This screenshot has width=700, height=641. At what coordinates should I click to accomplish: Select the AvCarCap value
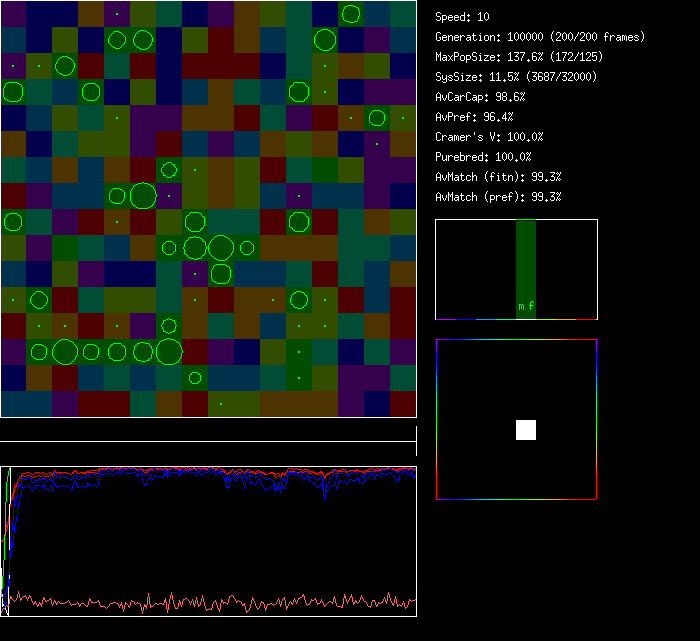pyautogui.click(x=481, y=97)
